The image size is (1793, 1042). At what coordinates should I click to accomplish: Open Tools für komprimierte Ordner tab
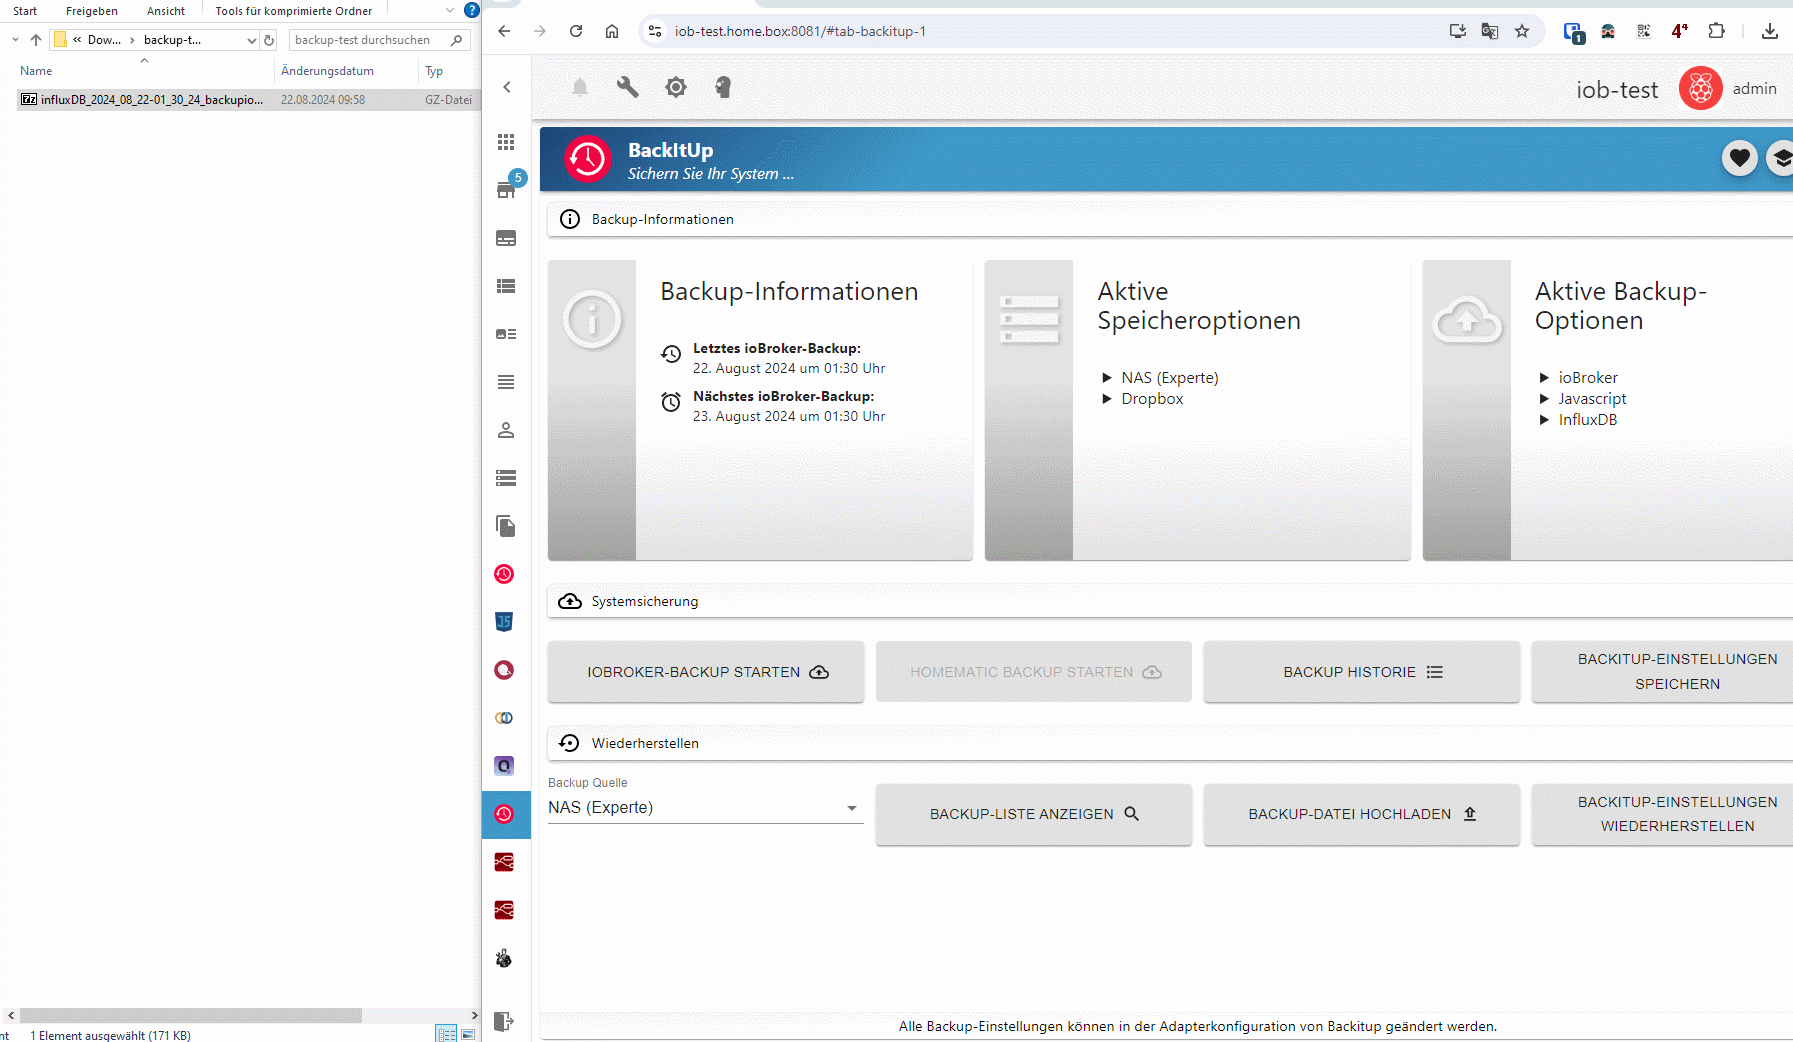click(293, 11)
